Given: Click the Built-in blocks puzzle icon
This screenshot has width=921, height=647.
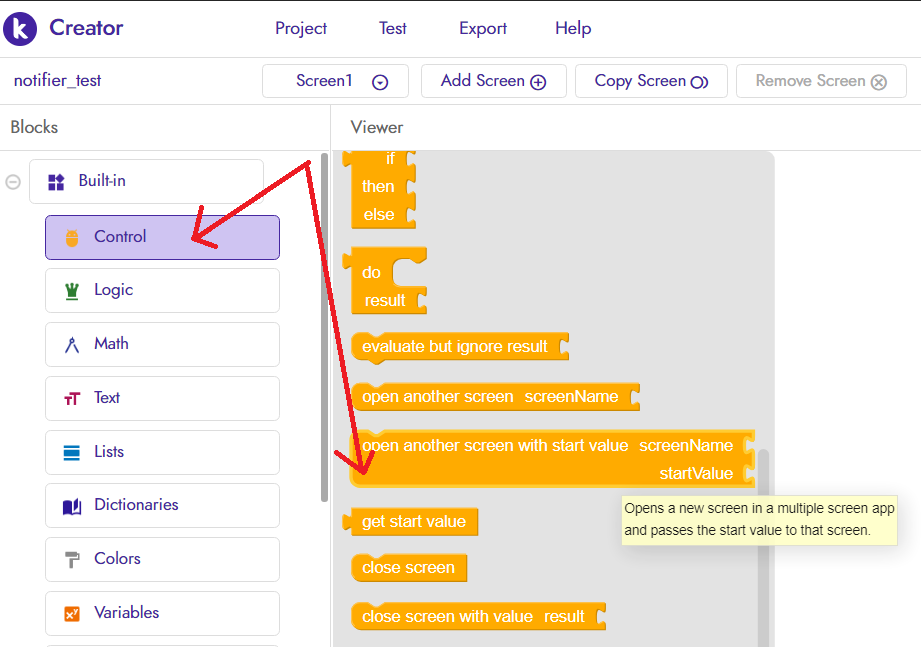Looking at the screenshot, I should [56, 182].
